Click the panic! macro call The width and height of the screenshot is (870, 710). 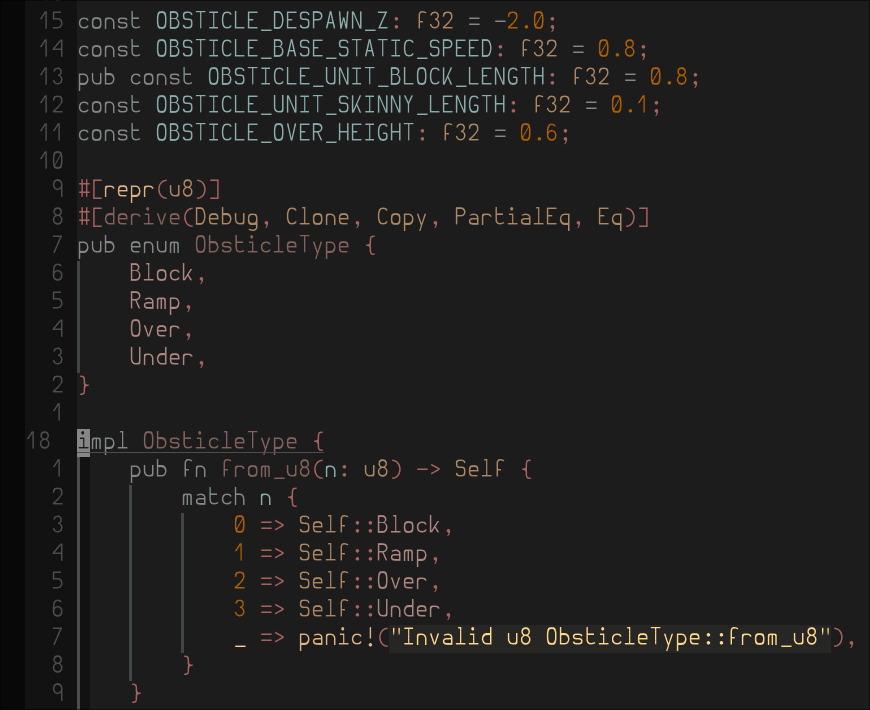pyautogui.click(x=337, y=637)
